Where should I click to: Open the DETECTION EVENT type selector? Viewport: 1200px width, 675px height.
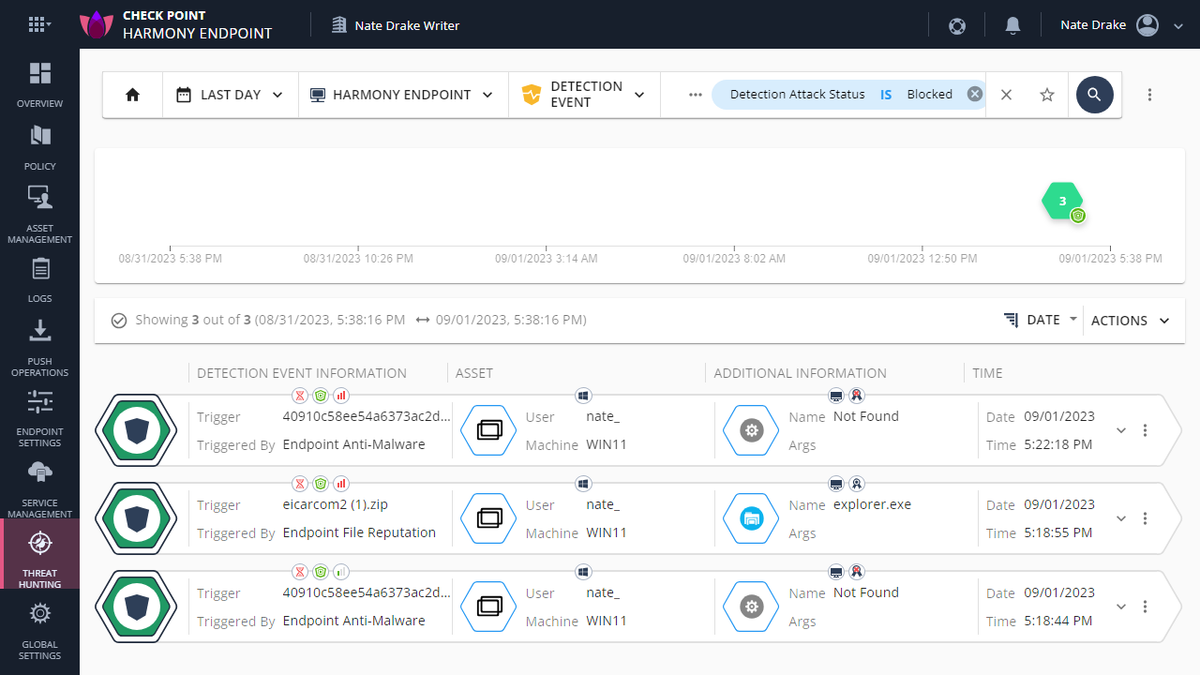click(584, 94)
